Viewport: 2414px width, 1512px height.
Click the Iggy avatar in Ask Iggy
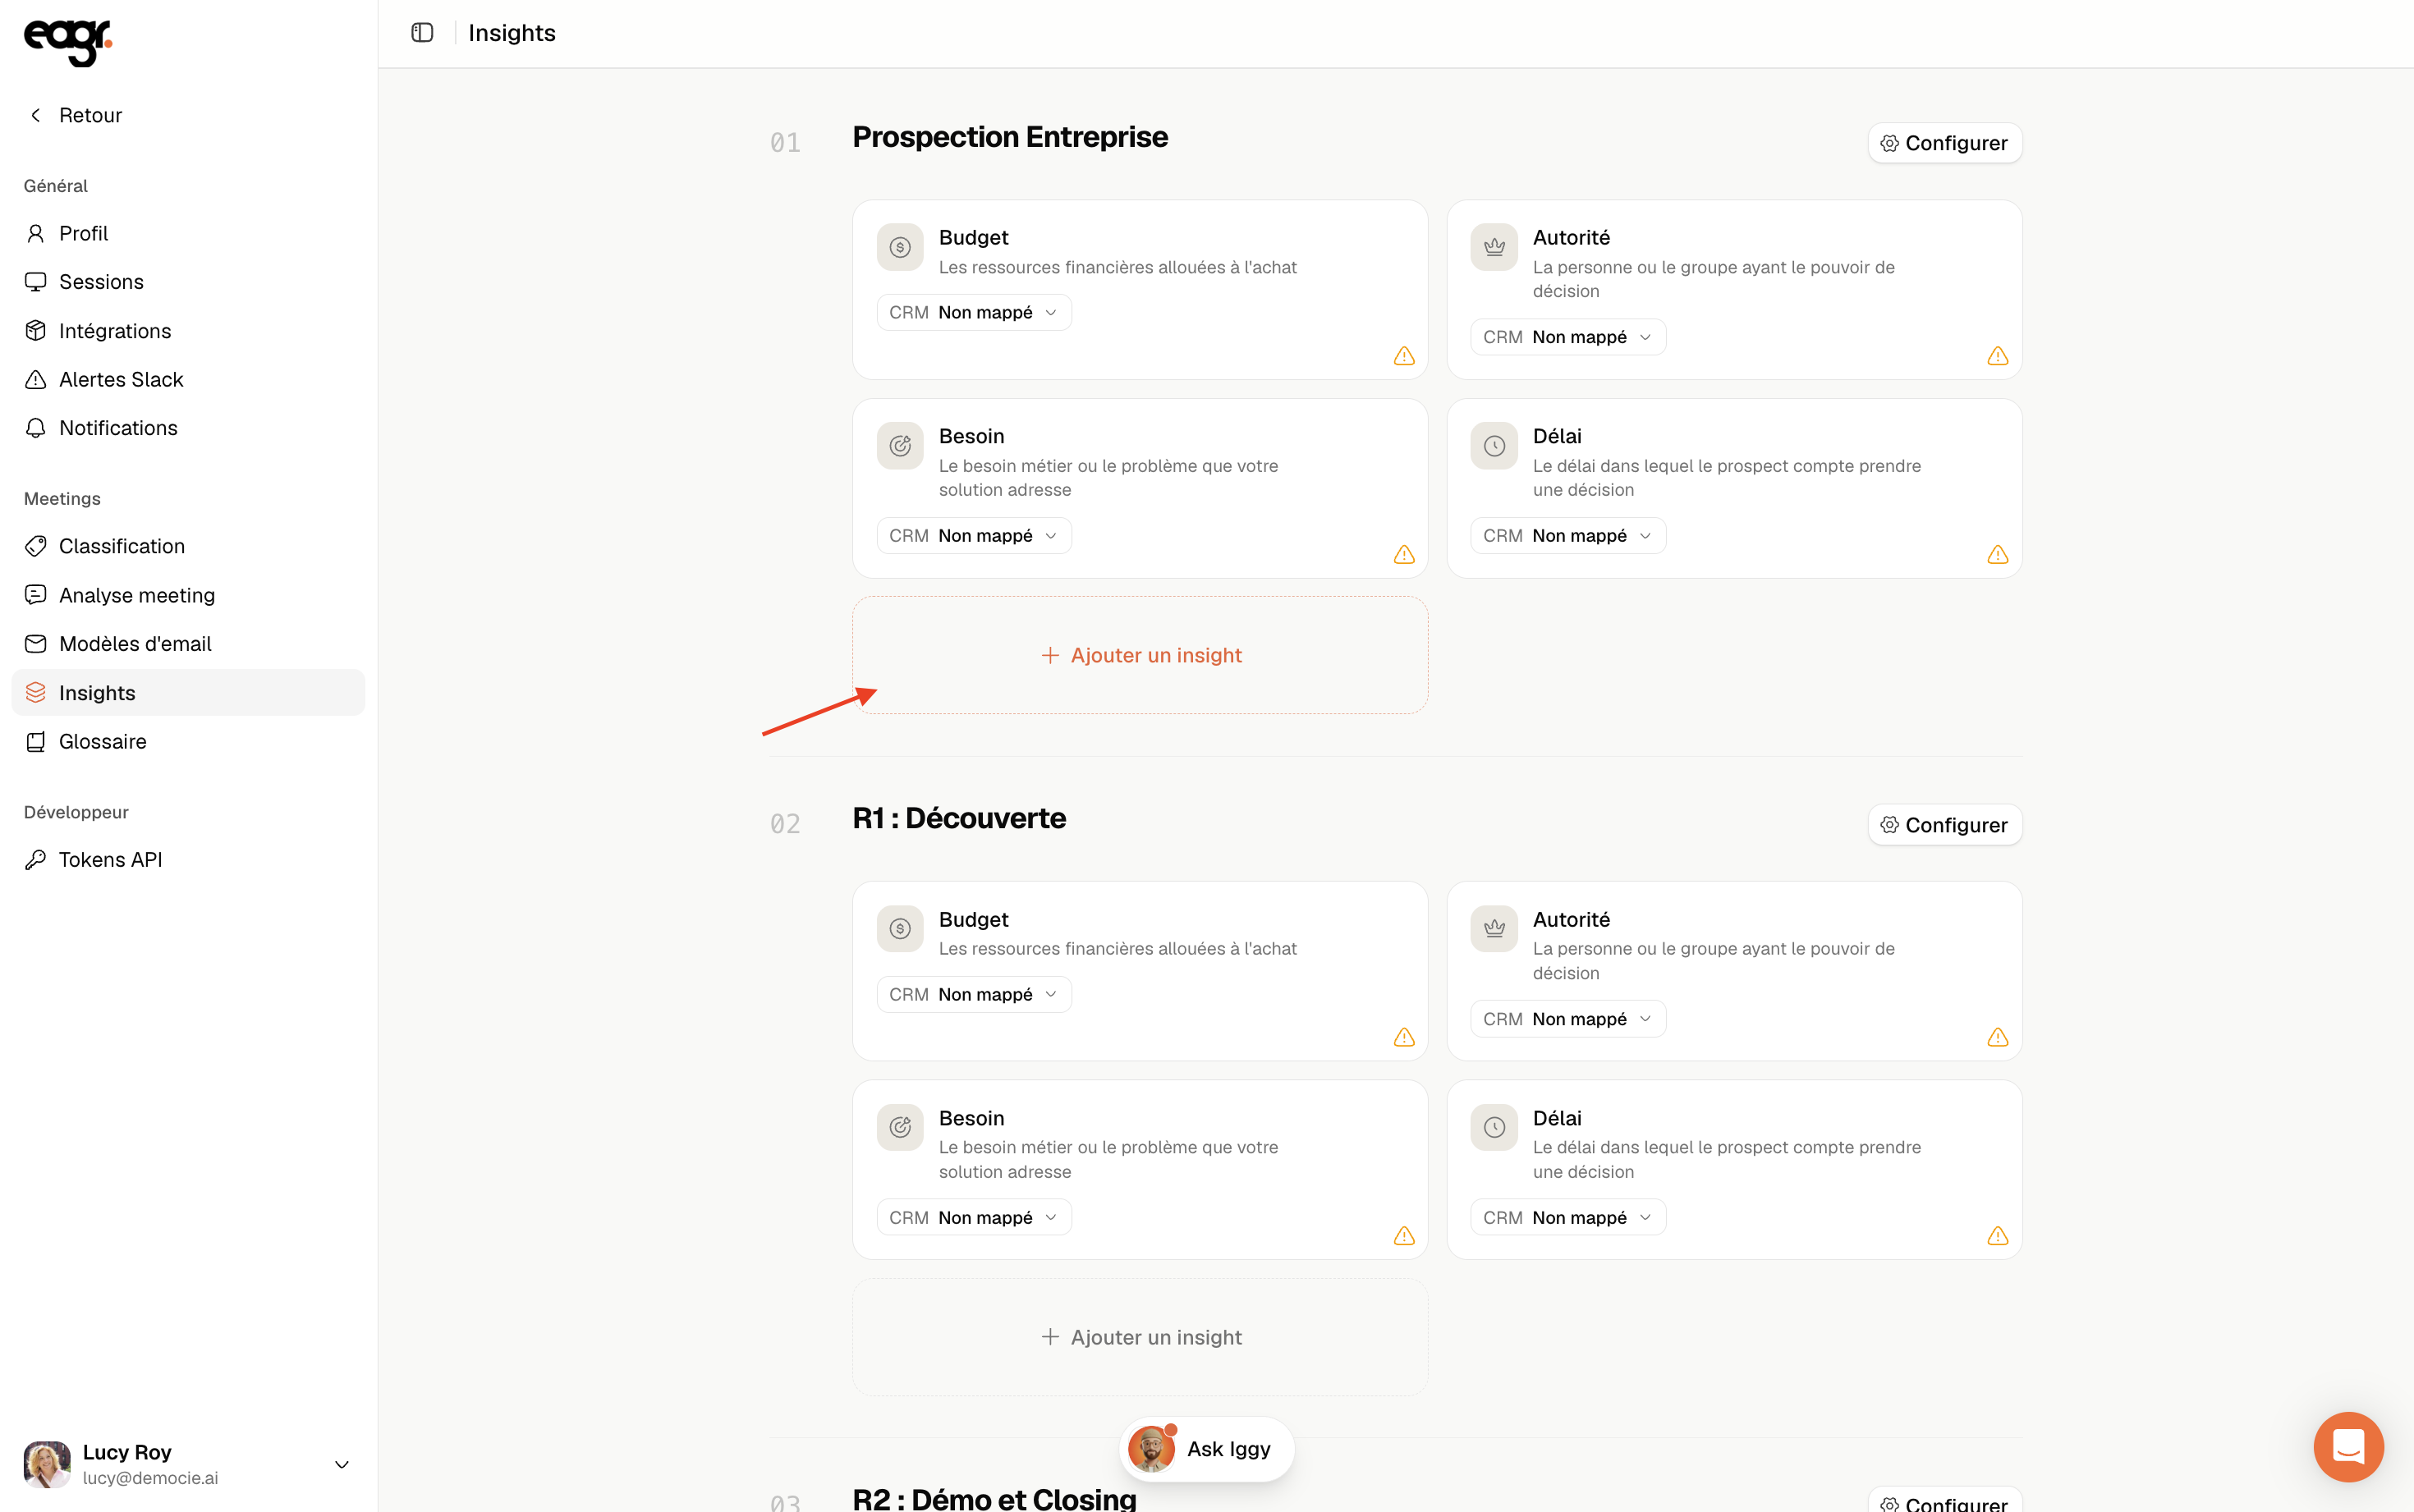[x=1151, y=1449]
